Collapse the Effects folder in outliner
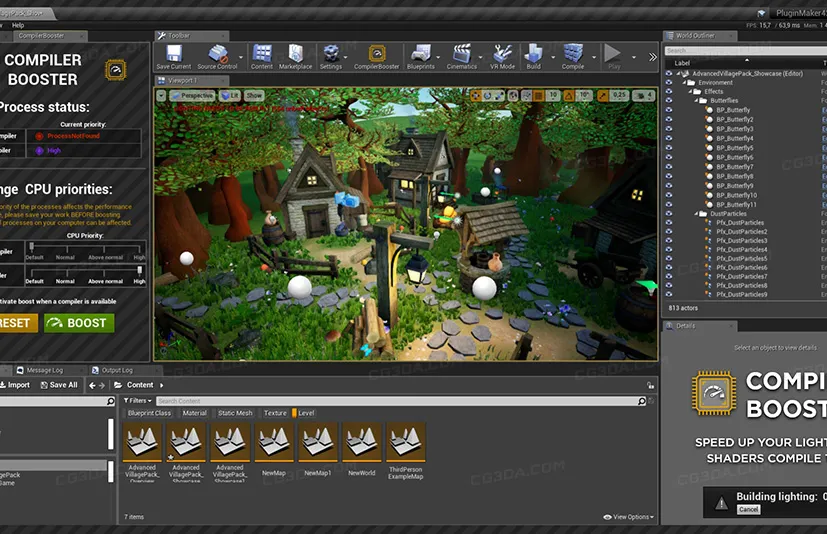This screenshot has width=827, height=534. point(690,92)
